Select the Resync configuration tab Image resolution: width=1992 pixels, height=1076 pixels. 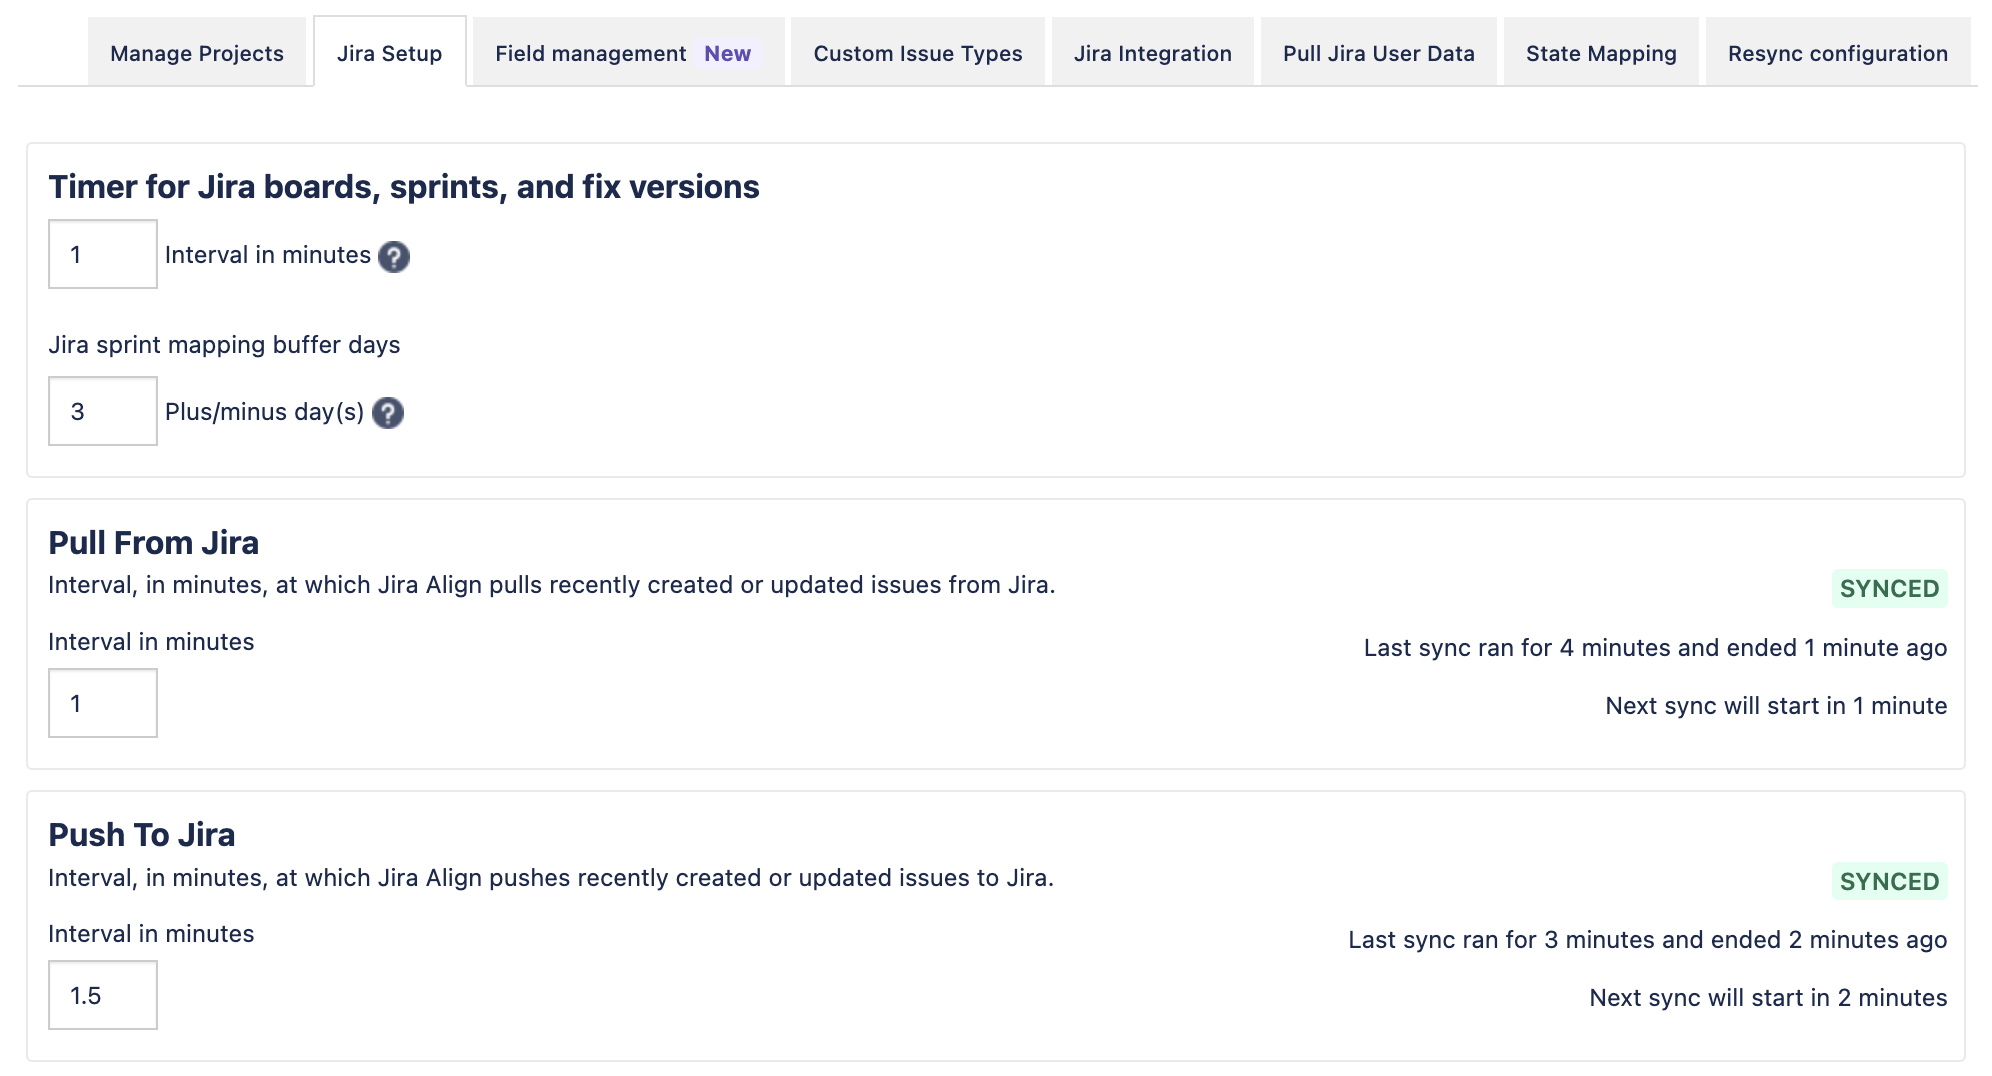1837,53
